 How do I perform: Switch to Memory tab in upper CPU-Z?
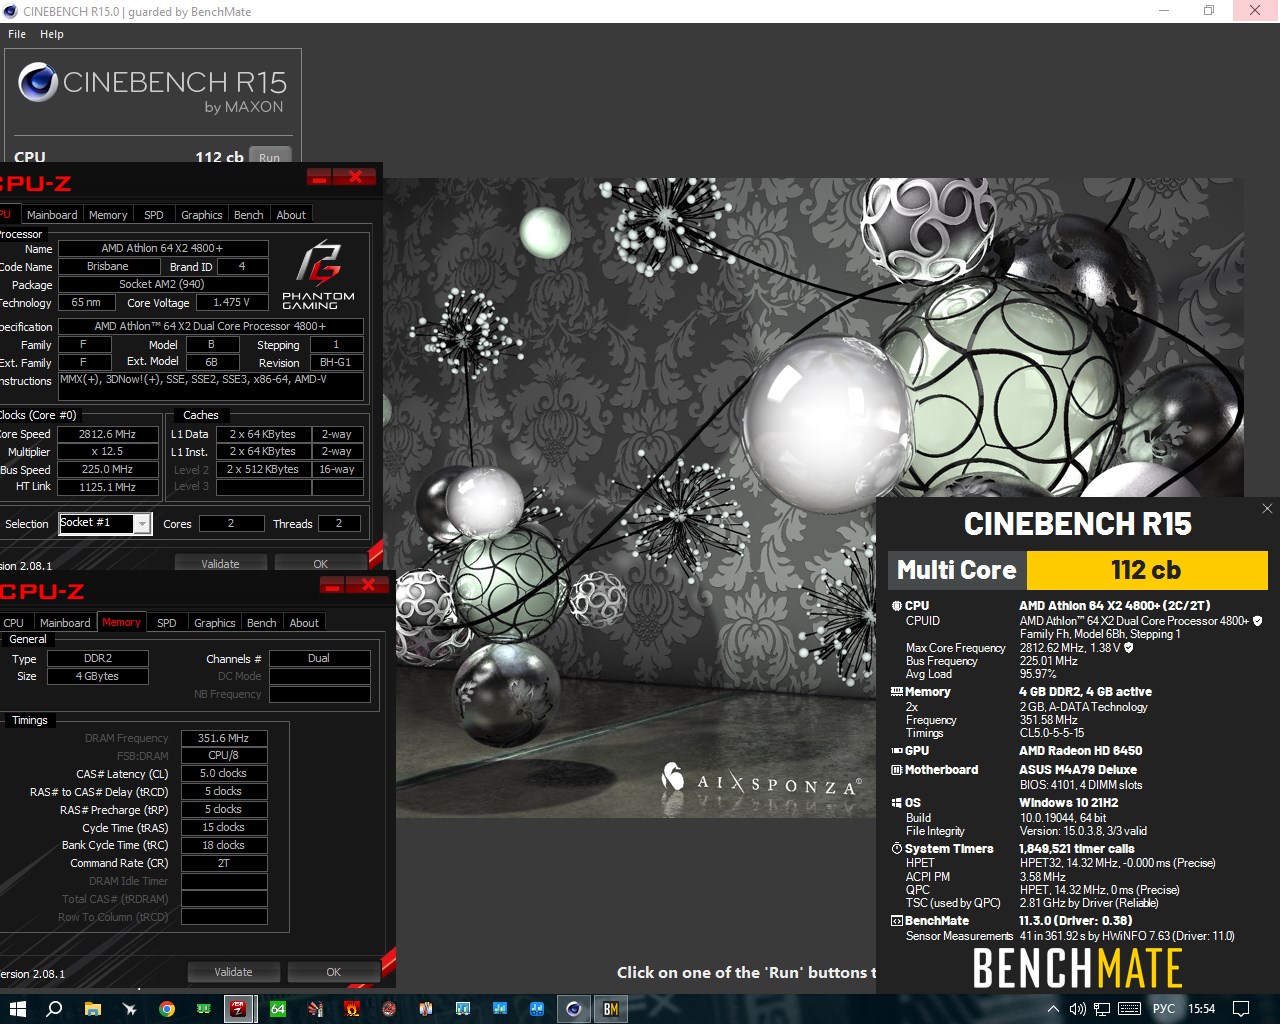pos(108,215)
